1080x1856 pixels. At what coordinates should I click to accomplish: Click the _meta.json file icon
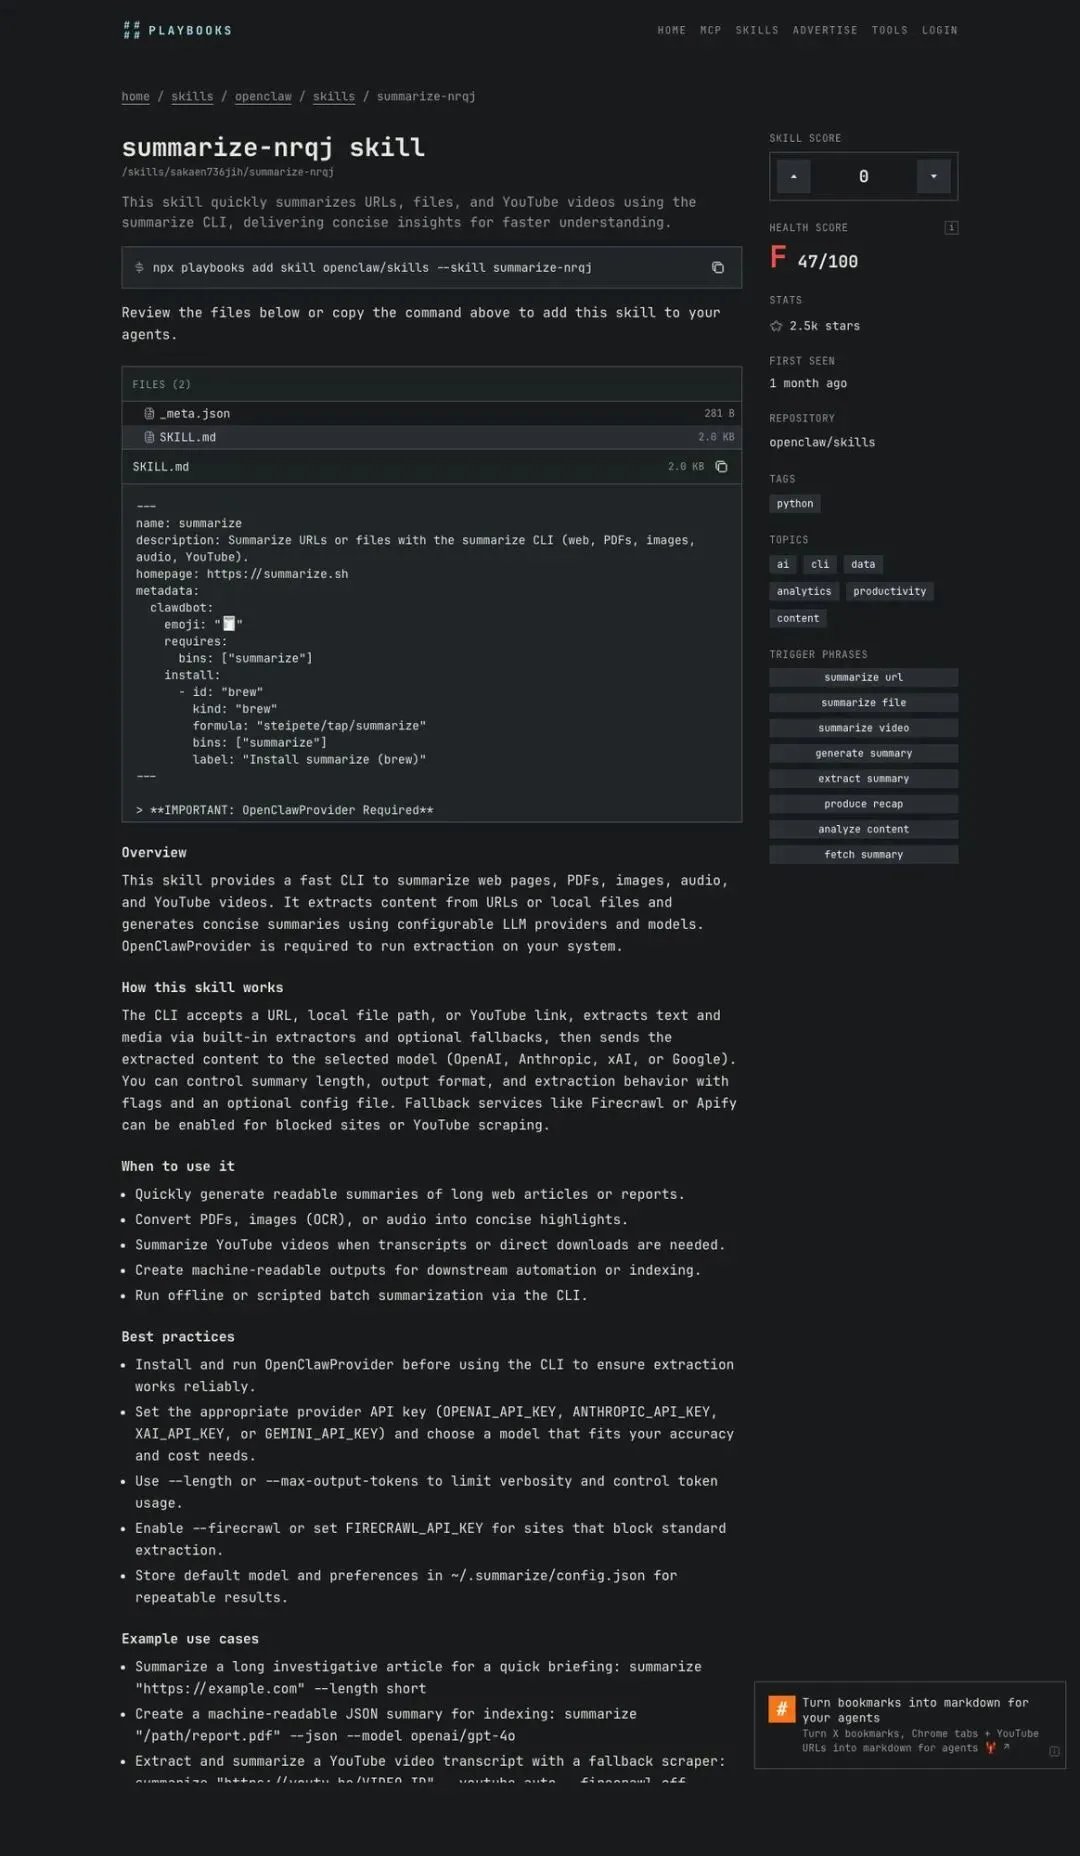pyautogui.click(x=149, y=413)
